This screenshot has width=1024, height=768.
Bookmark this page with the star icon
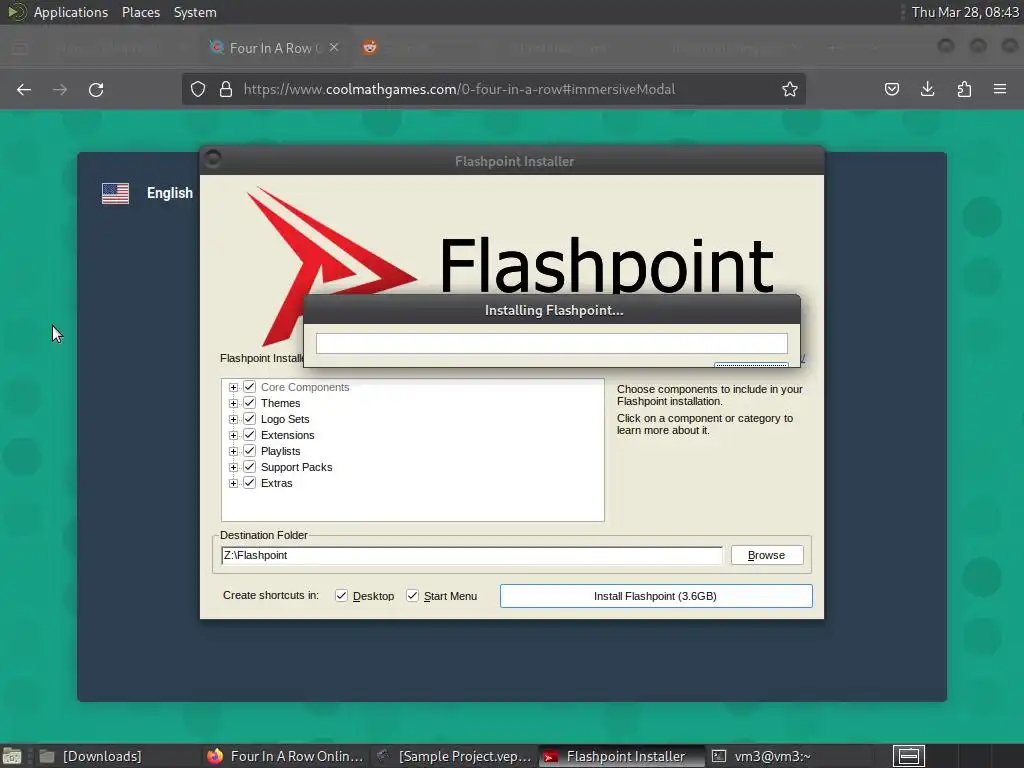click(x=790, y=89)
